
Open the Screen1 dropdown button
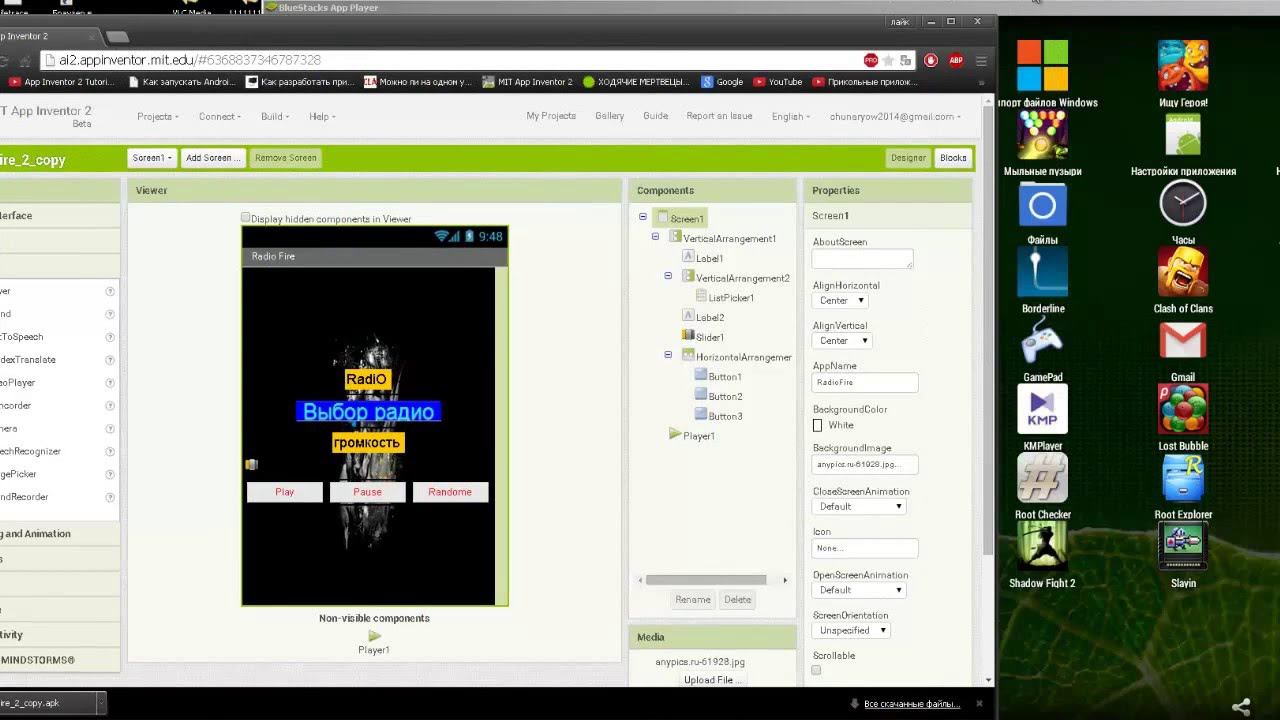[152, 158]
